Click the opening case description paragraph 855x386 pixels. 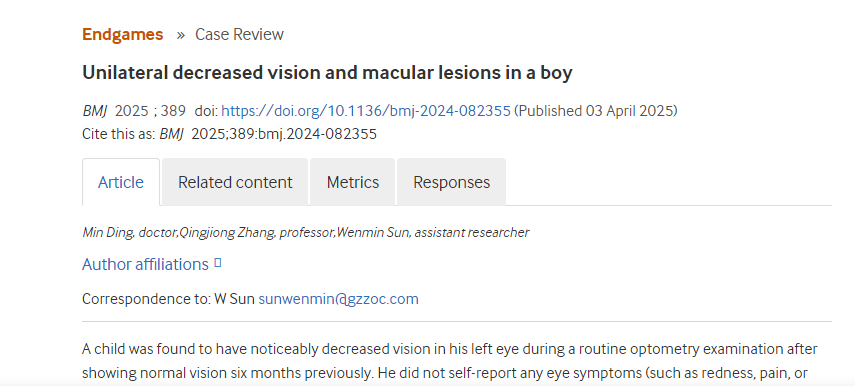(450, 361)
